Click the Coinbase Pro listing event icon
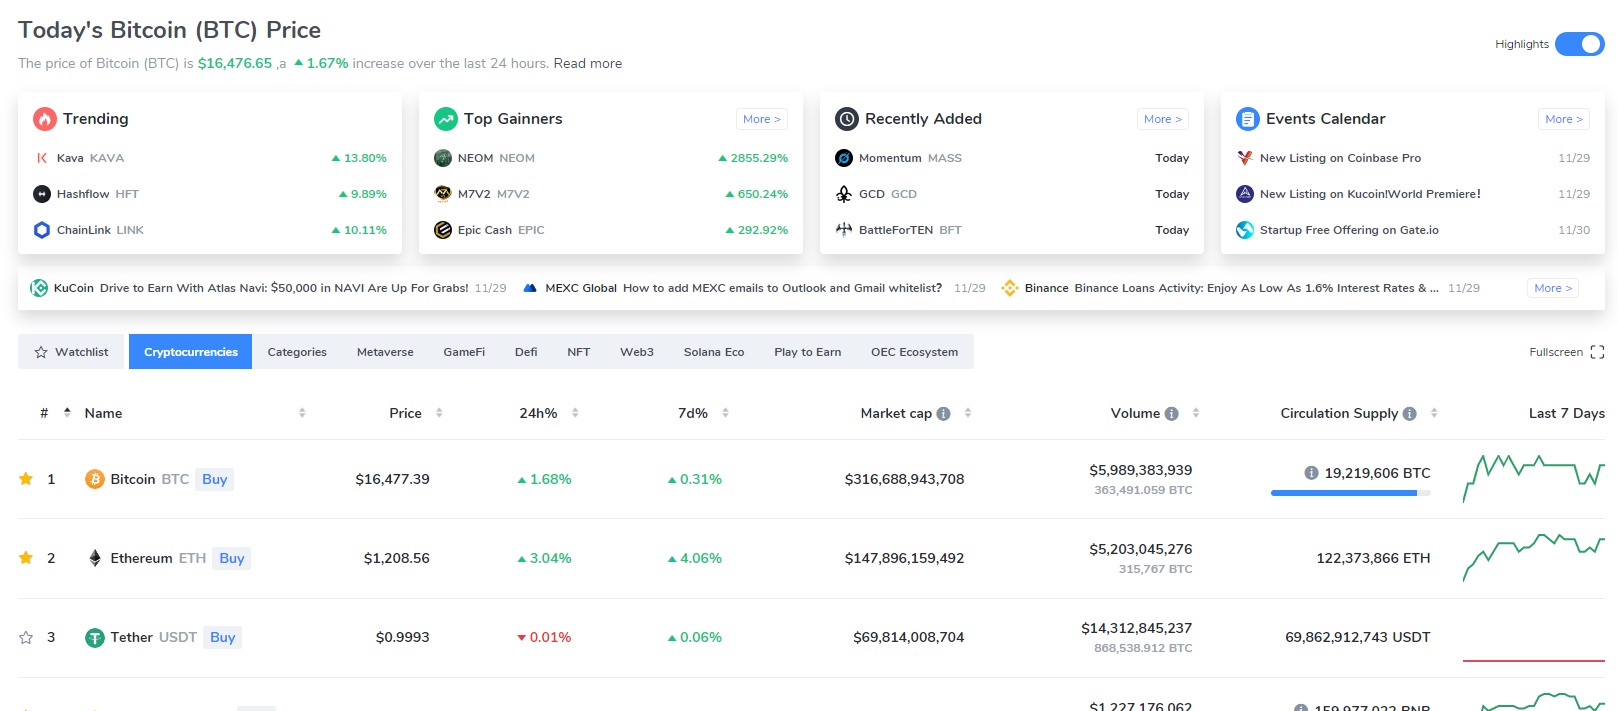The width and height of the screenshot is (1618, 711). [x=1245, y=158]
